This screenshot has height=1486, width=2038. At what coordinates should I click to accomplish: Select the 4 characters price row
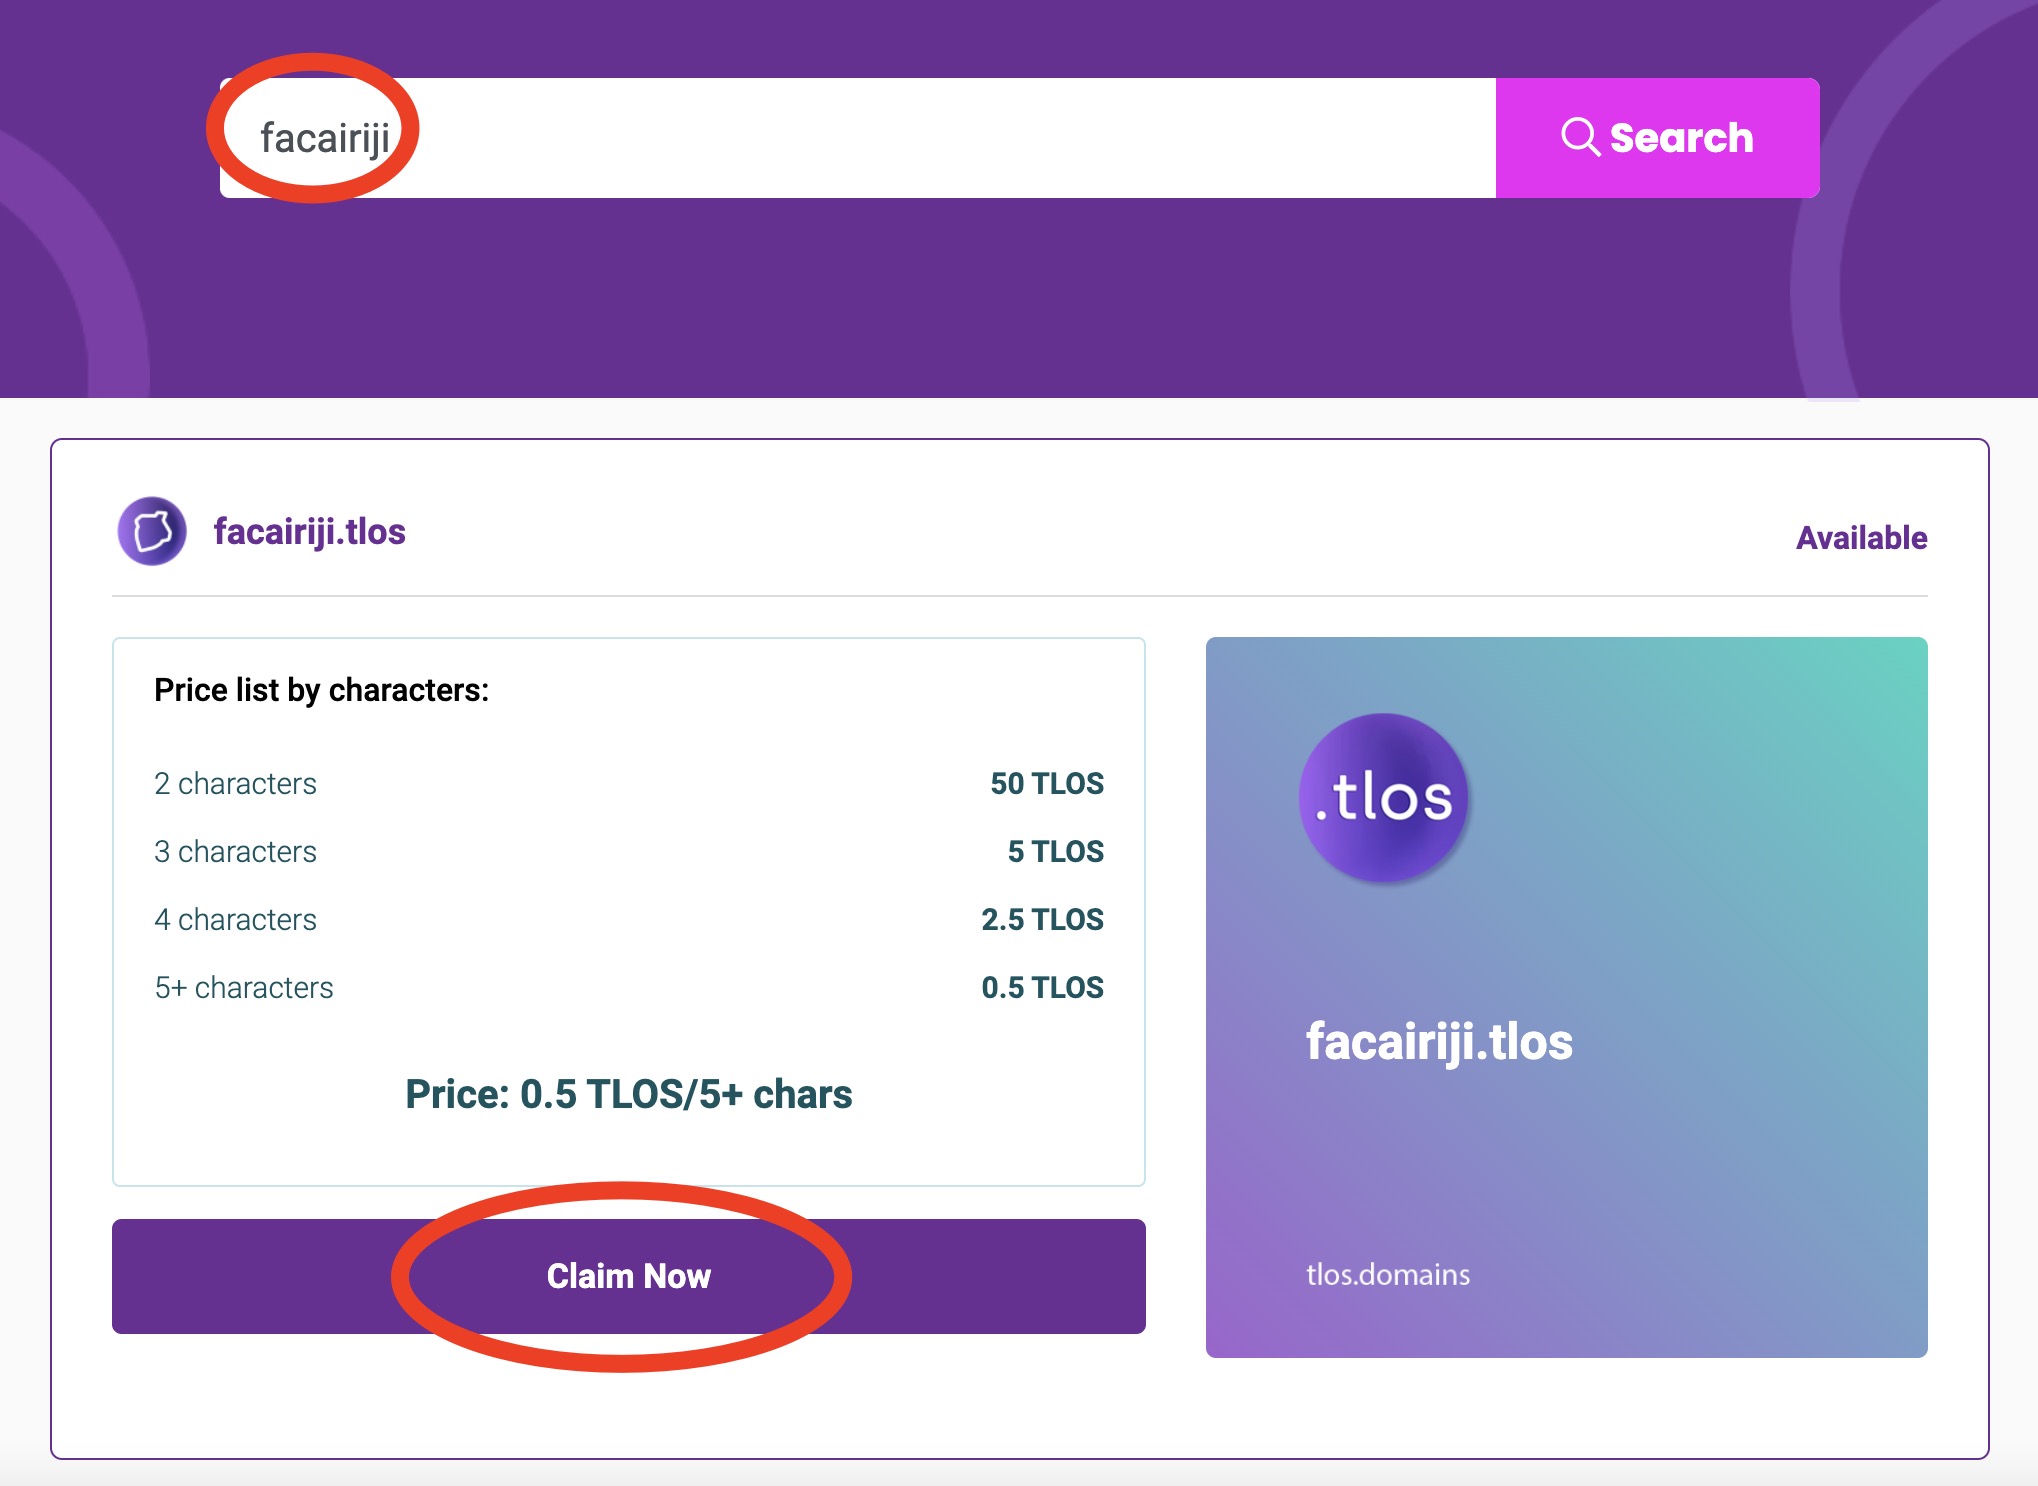click(x=235, y=919)
